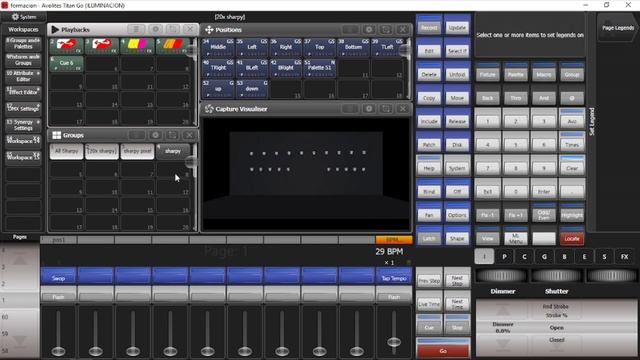
Task: Click the Dimmer encoder wheel
Action: 502,276
